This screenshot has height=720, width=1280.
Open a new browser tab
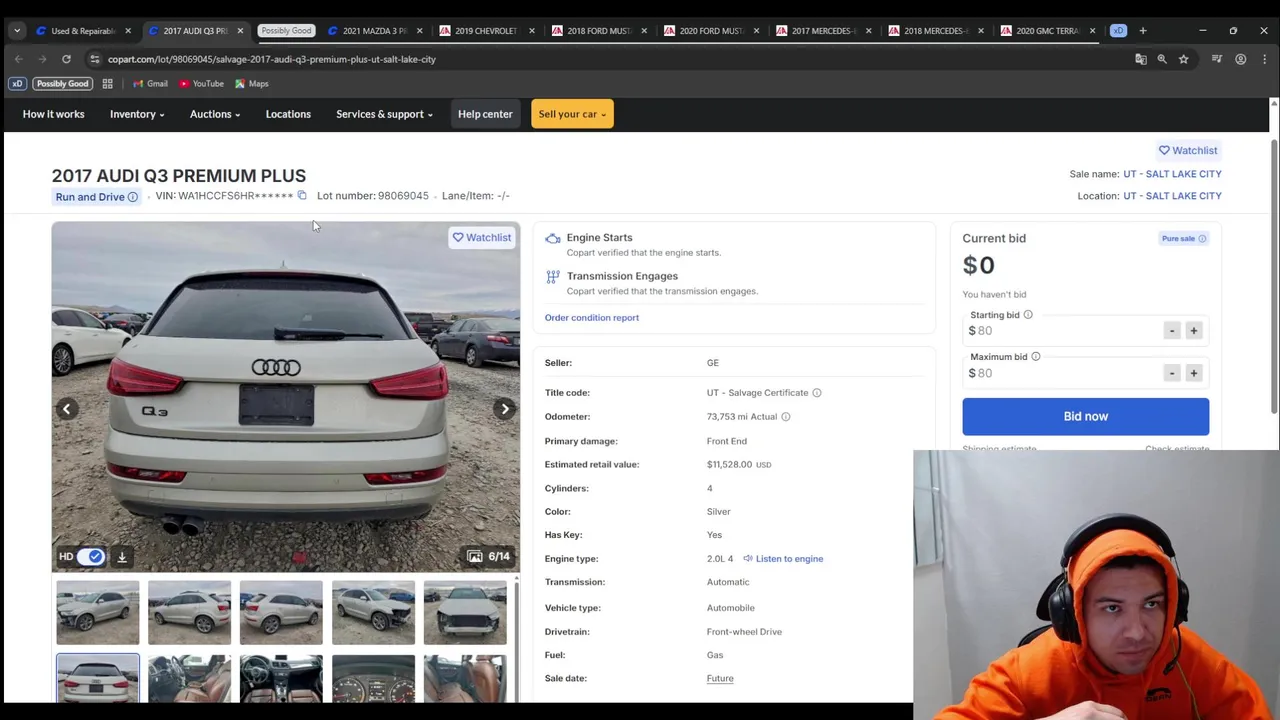pyautogui.click(x=1143, y=31)
